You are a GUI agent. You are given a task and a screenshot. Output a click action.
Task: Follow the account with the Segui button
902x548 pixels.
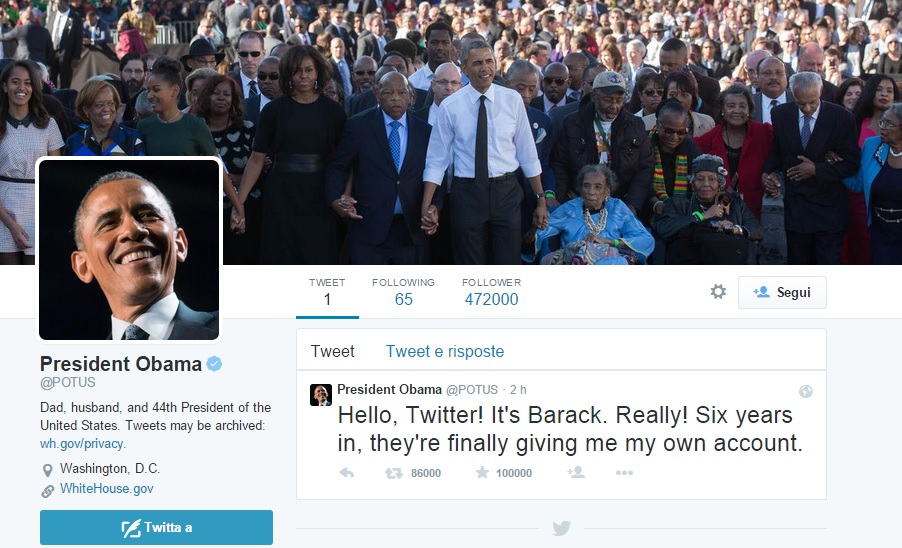click(x=782, y=292)
